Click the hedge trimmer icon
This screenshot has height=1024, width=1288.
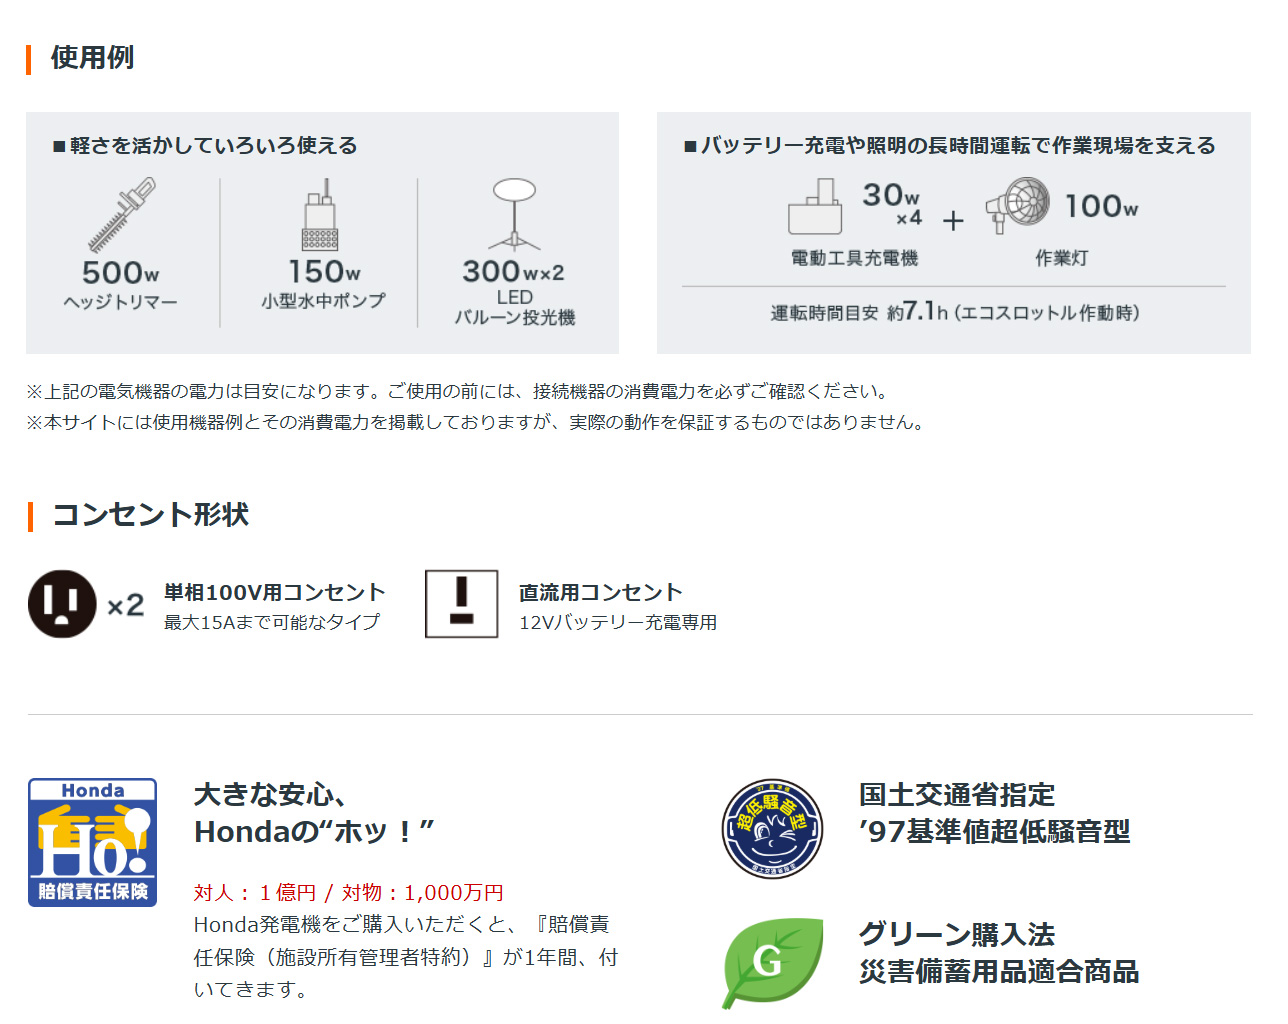click(122, 215)
